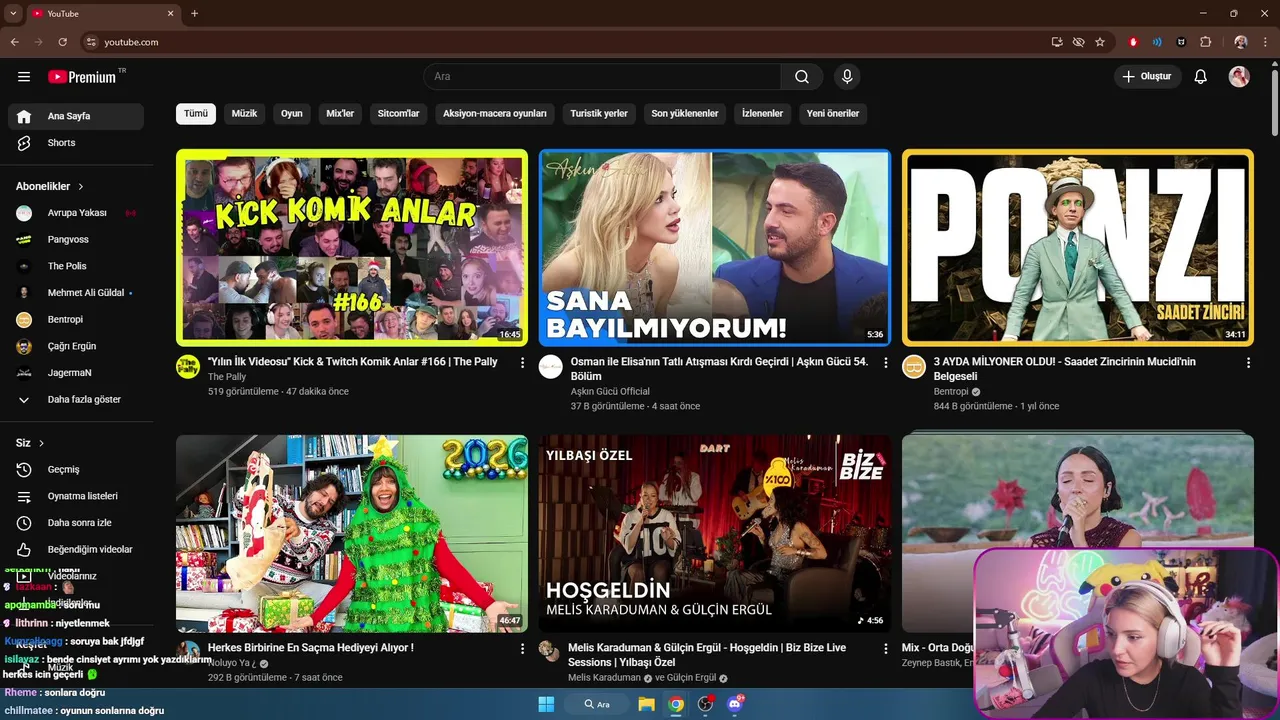Image resolution: width=1280 pixels, height=720 pixels.
Task: Click Aşkın Gücü Official channel avatar
Action: 551,366
